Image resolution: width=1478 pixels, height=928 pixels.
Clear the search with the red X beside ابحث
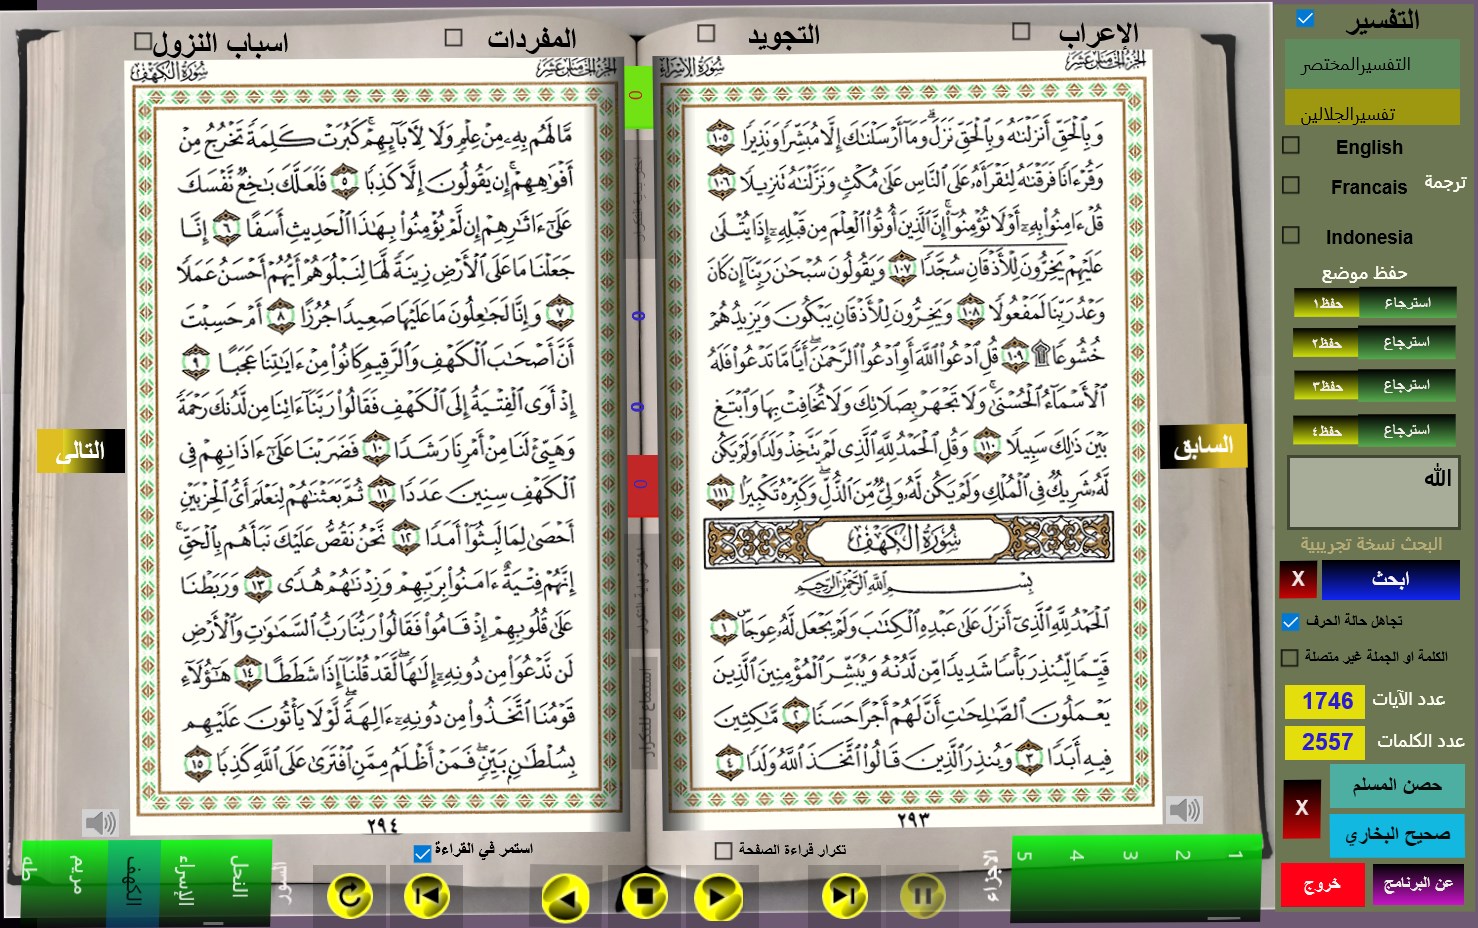[x=1298, y=579]
